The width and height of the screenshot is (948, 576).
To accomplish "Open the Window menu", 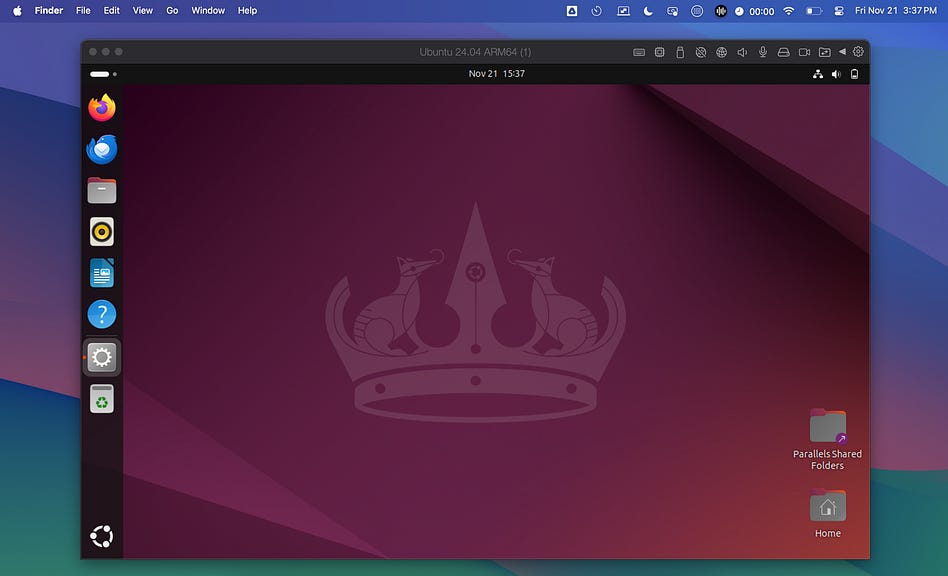I will (x=208, y=11).
